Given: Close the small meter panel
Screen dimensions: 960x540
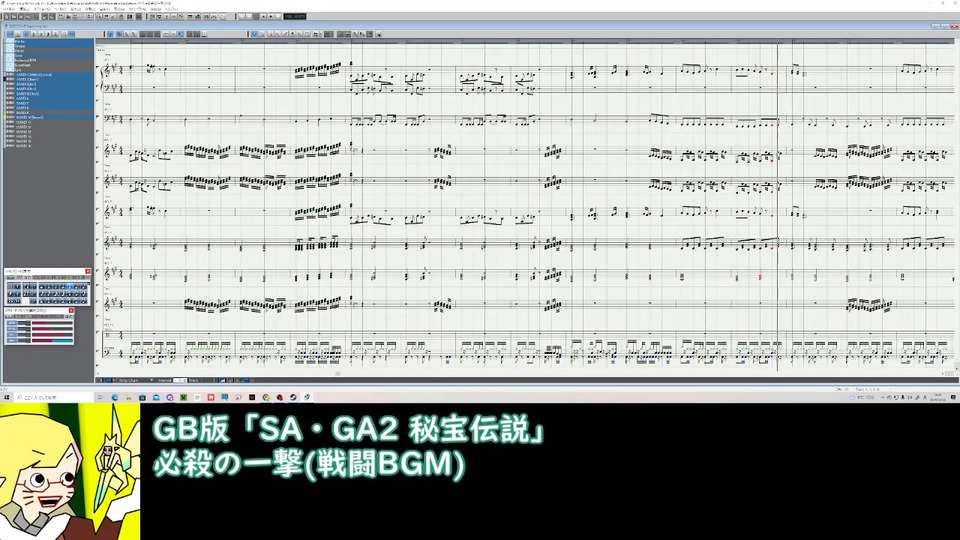Looking at the screenshot, I should (71, 311).
